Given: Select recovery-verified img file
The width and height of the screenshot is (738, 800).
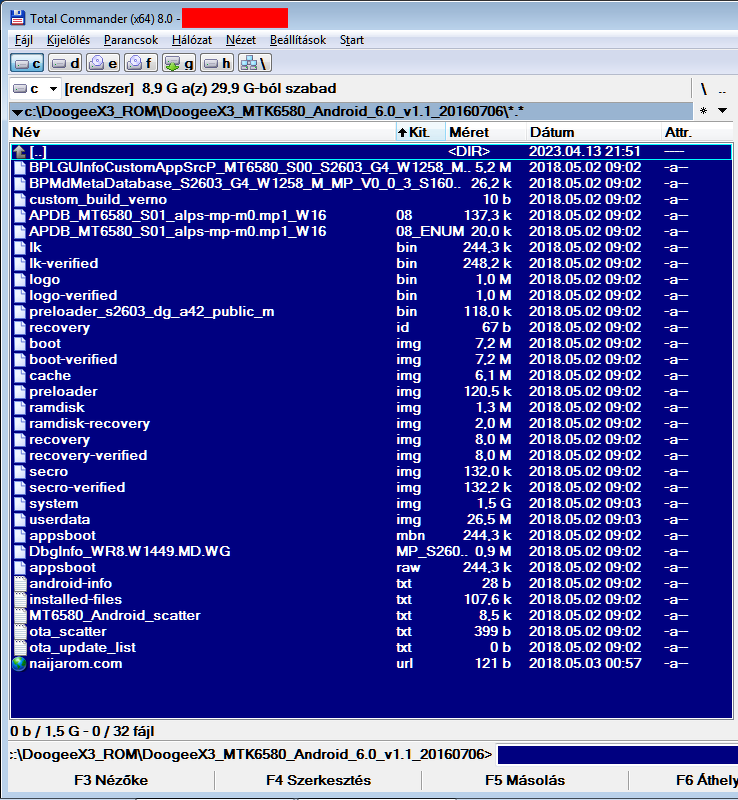Looking at the screenshot, I should (372, 455).
